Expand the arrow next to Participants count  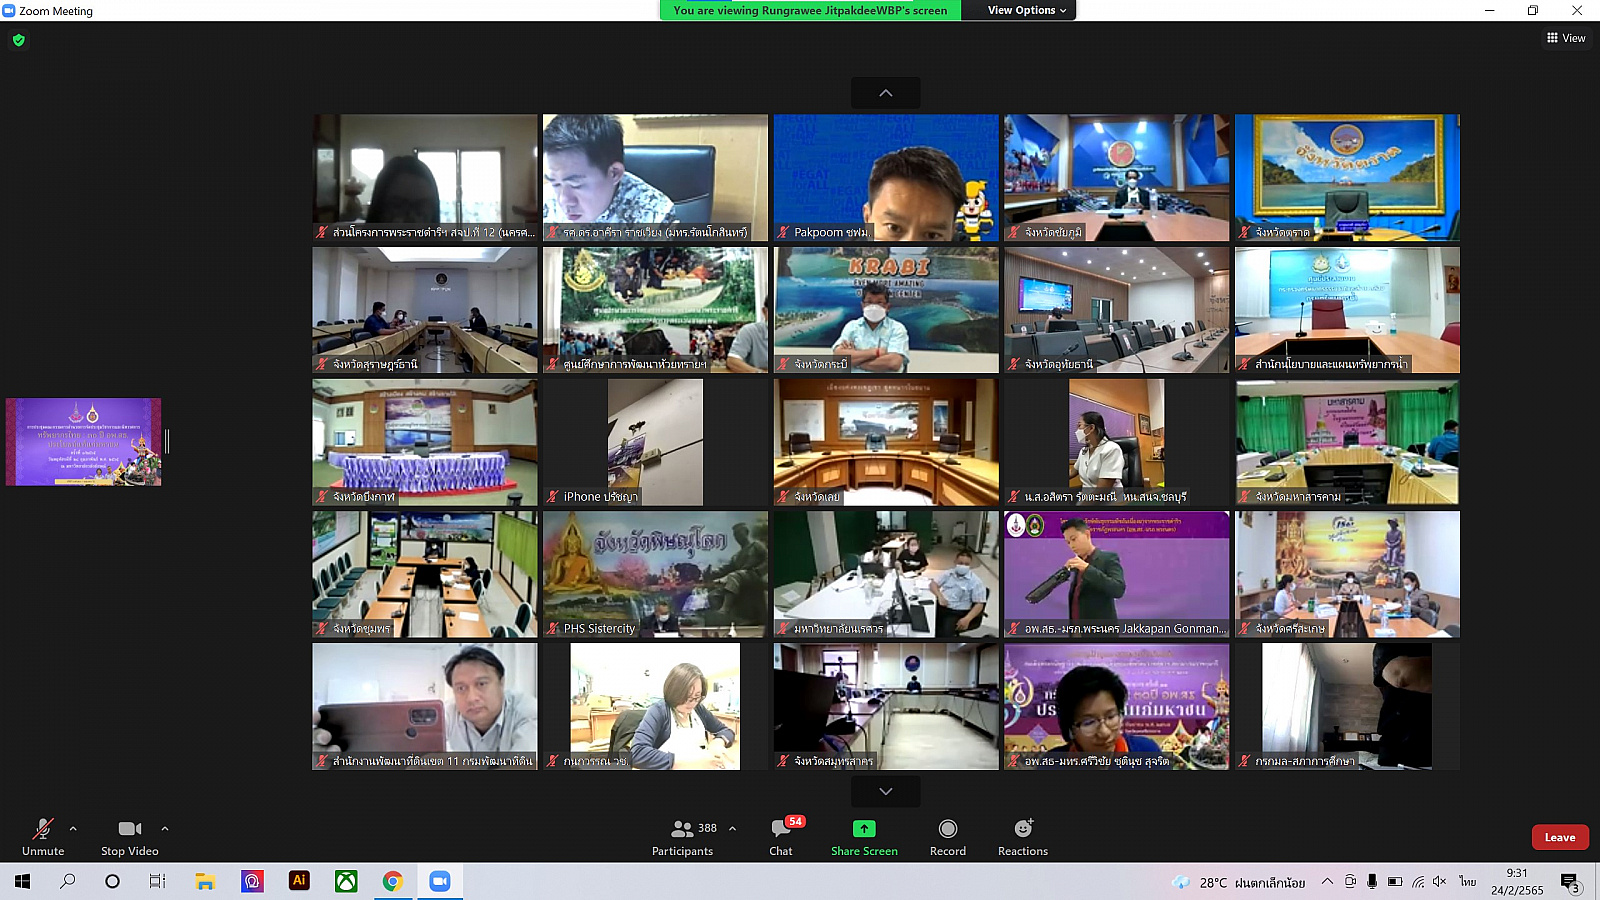click(733, 829)
